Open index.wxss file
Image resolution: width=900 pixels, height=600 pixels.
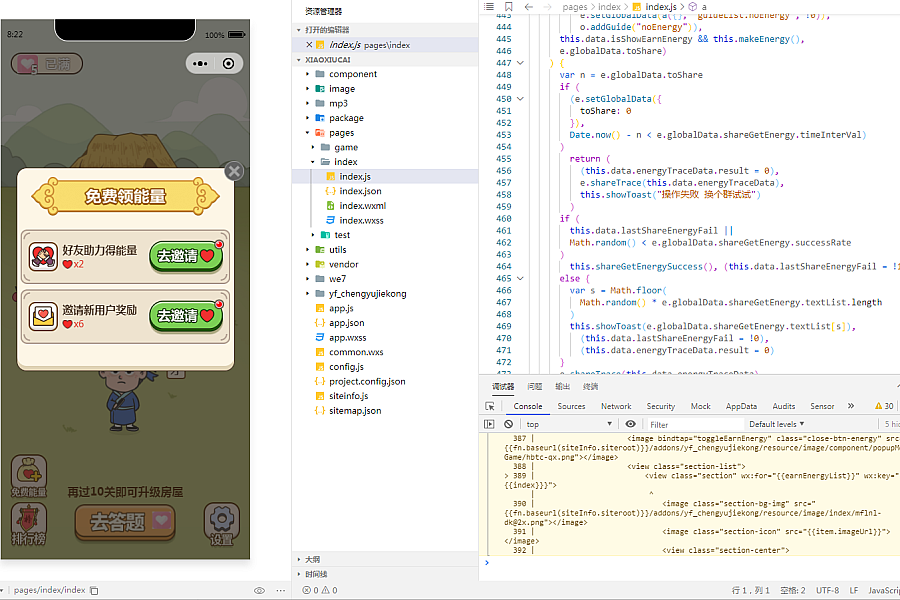click(385, 220)
